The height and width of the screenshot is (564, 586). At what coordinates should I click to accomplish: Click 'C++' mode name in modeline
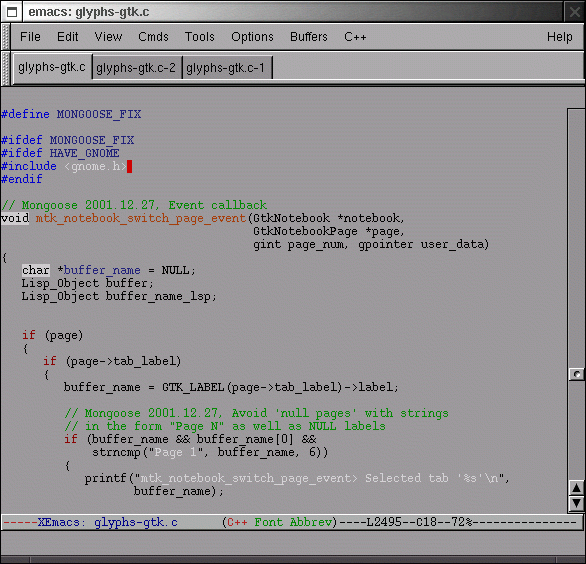pyautogui.click(x=237, y=522)
